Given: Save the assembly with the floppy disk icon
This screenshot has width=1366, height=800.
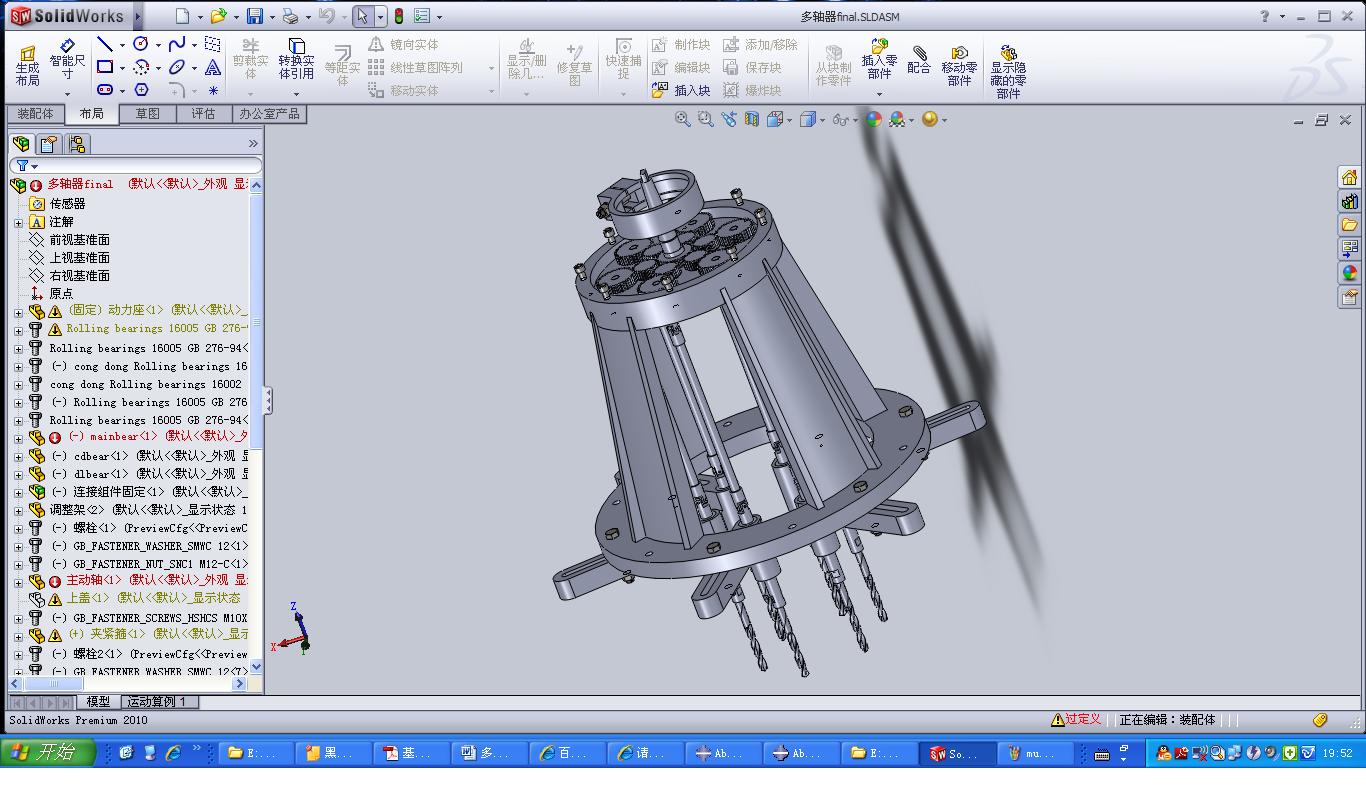Looking at the screenshot, I should tap(255, 16).
